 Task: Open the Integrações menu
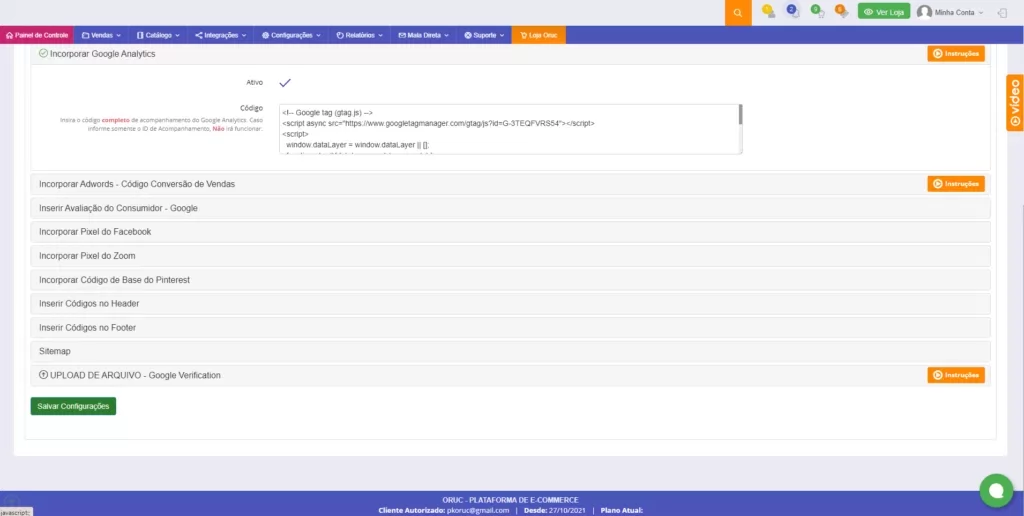pos(221,35)
